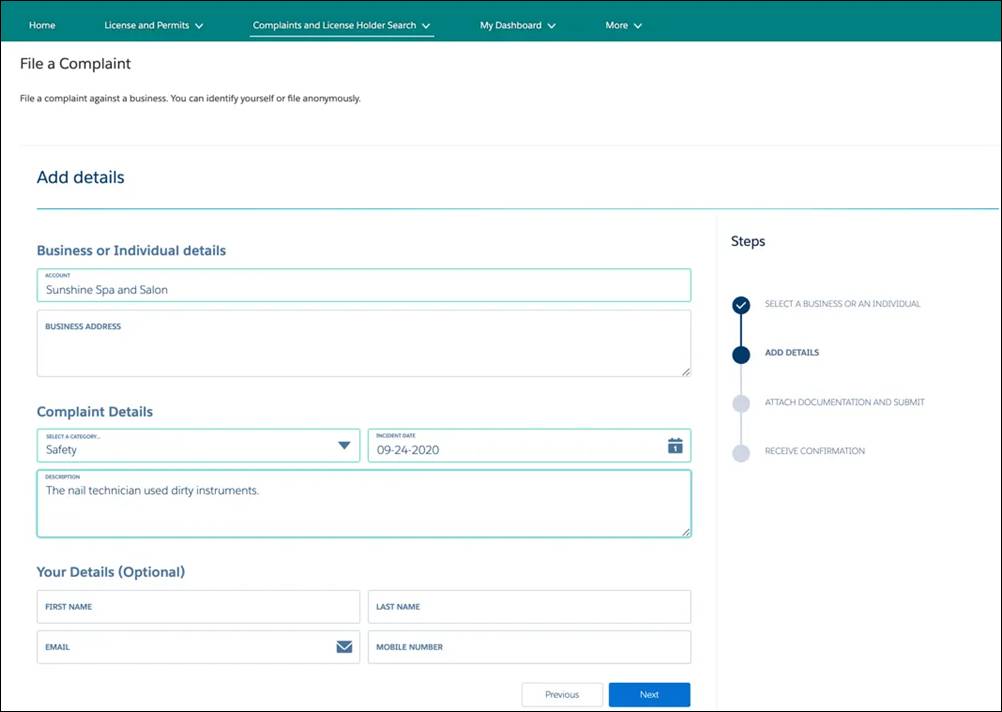Click 'Receive Confirmation' step label
This screenshot has width=1002, height=712.
coord(815,451)
